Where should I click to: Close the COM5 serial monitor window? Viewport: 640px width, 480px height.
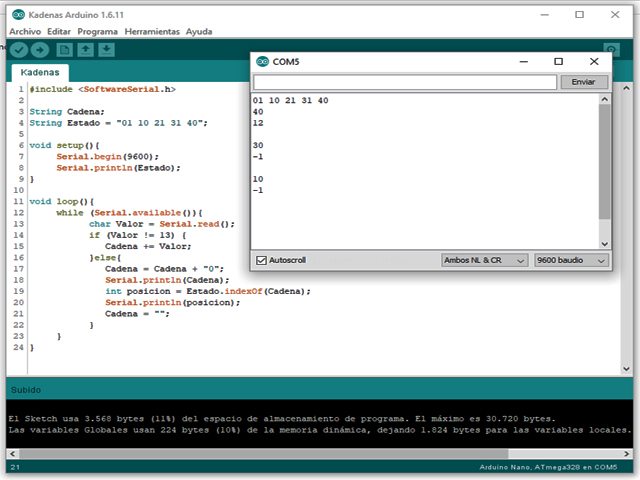coord(594,62)
